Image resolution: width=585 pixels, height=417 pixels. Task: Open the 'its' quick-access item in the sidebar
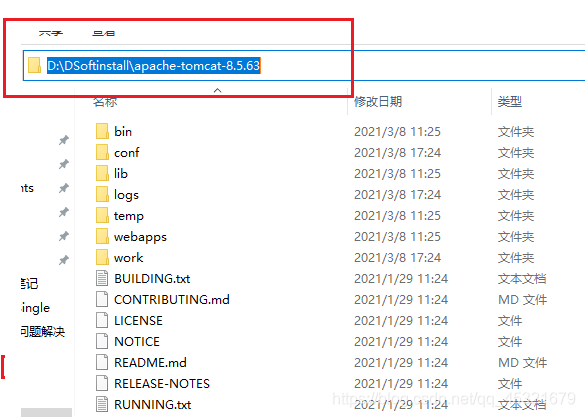coord(27,188)
